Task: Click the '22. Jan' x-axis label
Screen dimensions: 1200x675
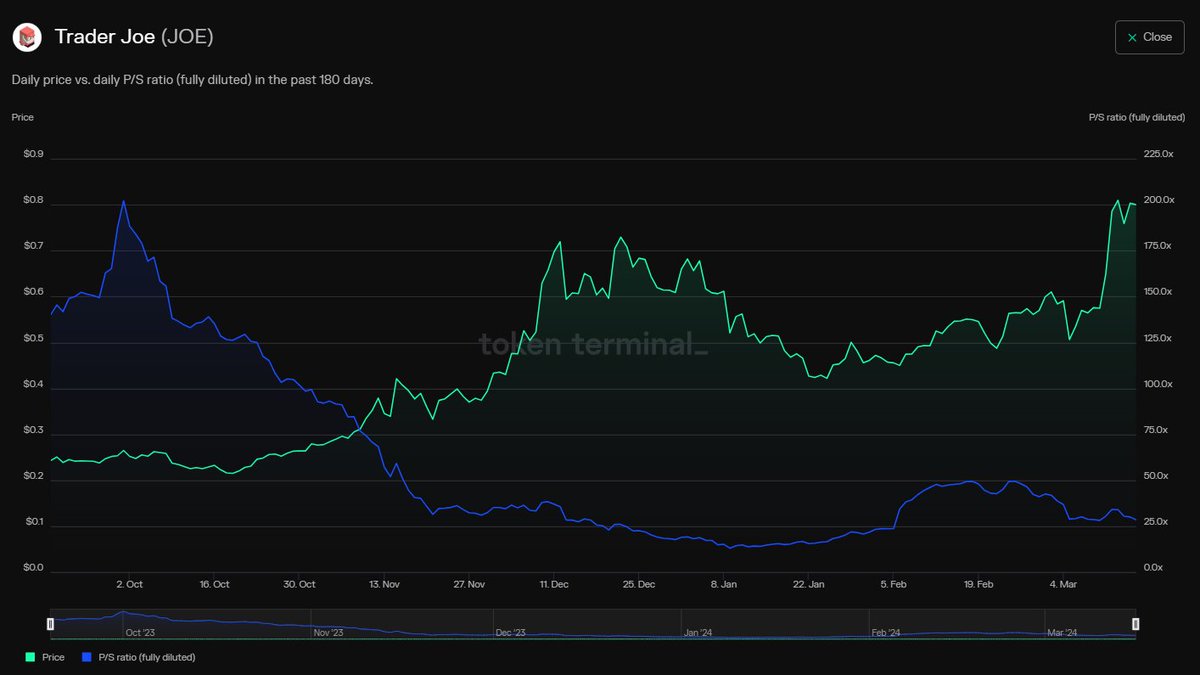Action: click(x=809, y=584)
